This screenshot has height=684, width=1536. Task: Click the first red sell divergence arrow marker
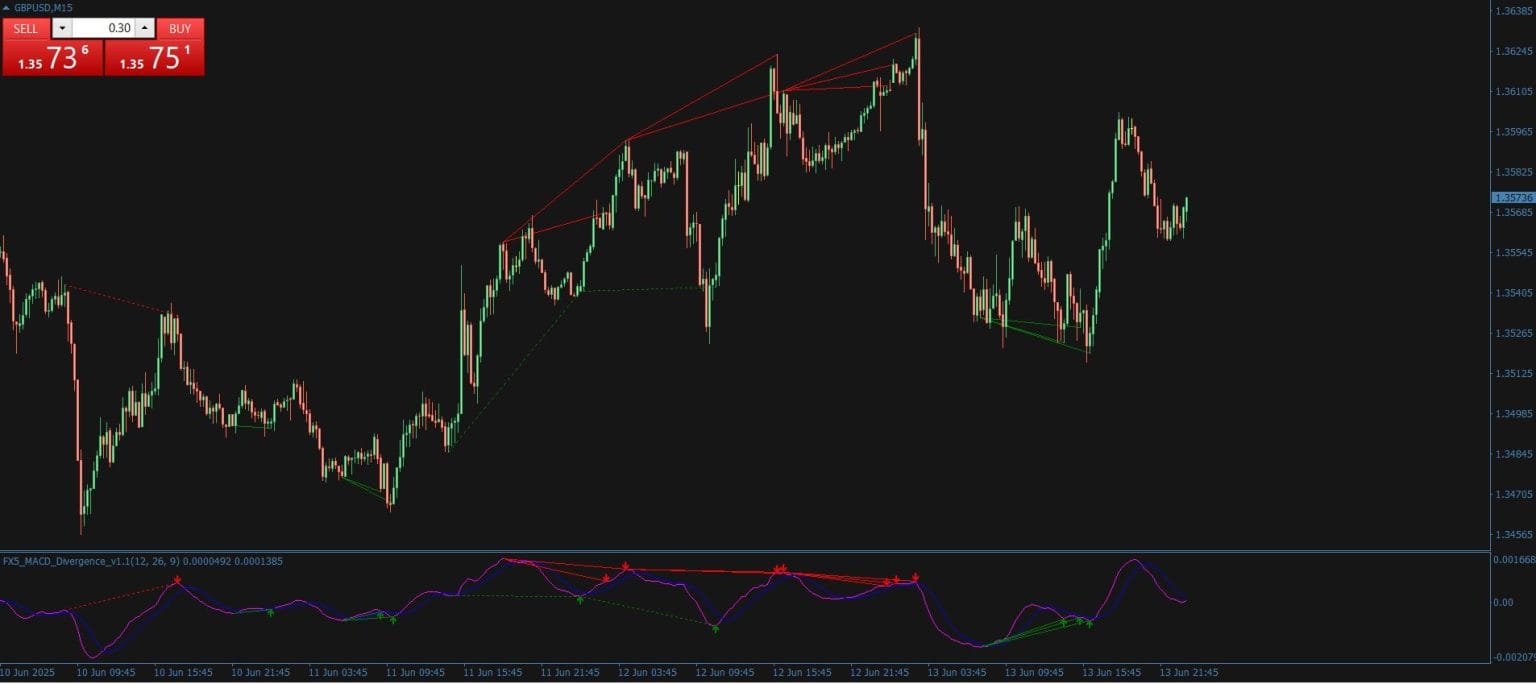tap(176, 580)
